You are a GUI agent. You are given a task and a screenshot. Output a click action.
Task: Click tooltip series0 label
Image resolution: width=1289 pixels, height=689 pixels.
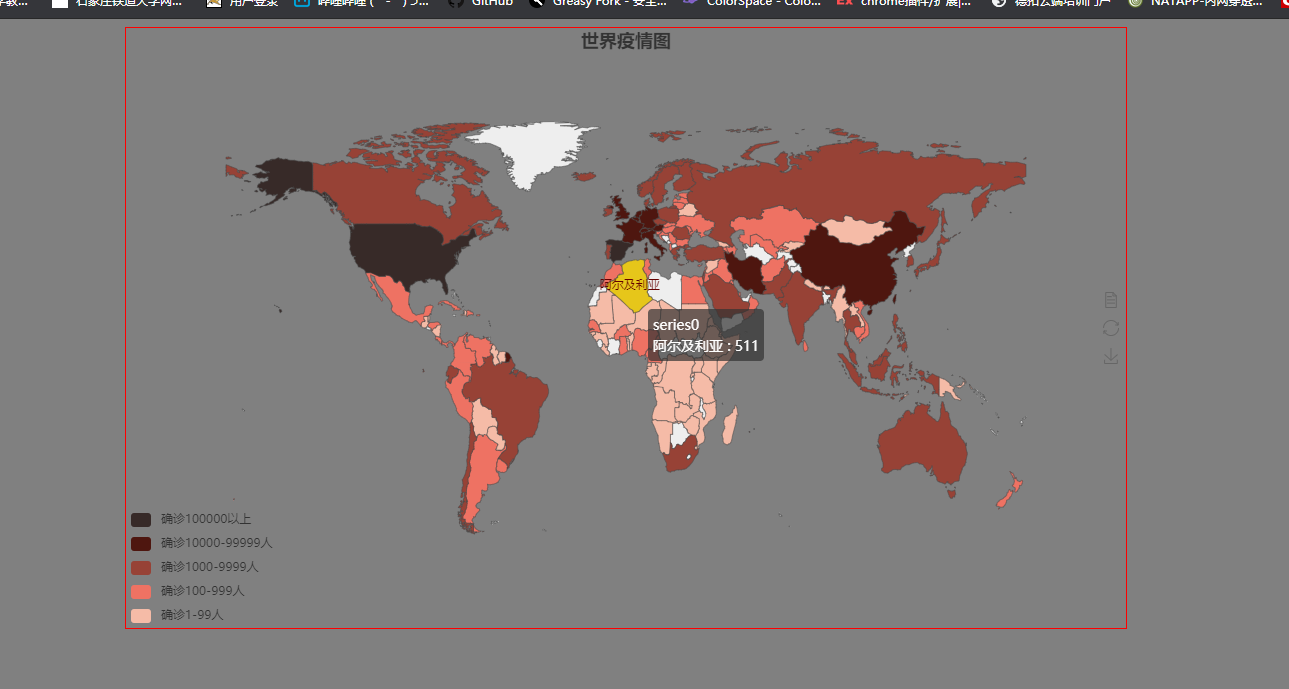click(676, 325)
